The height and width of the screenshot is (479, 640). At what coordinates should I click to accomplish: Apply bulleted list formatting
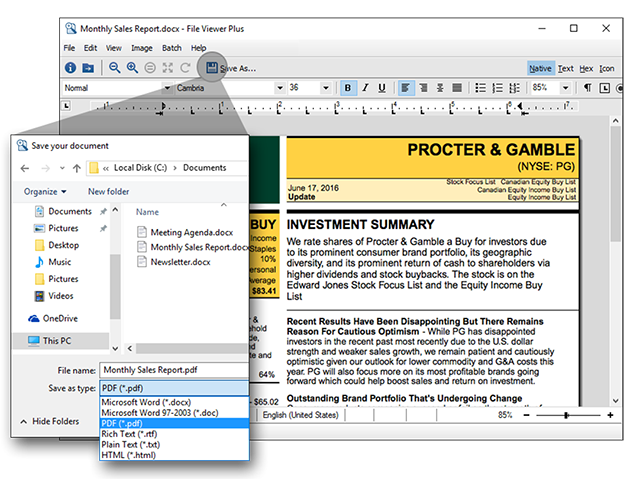tap(481, 88)
